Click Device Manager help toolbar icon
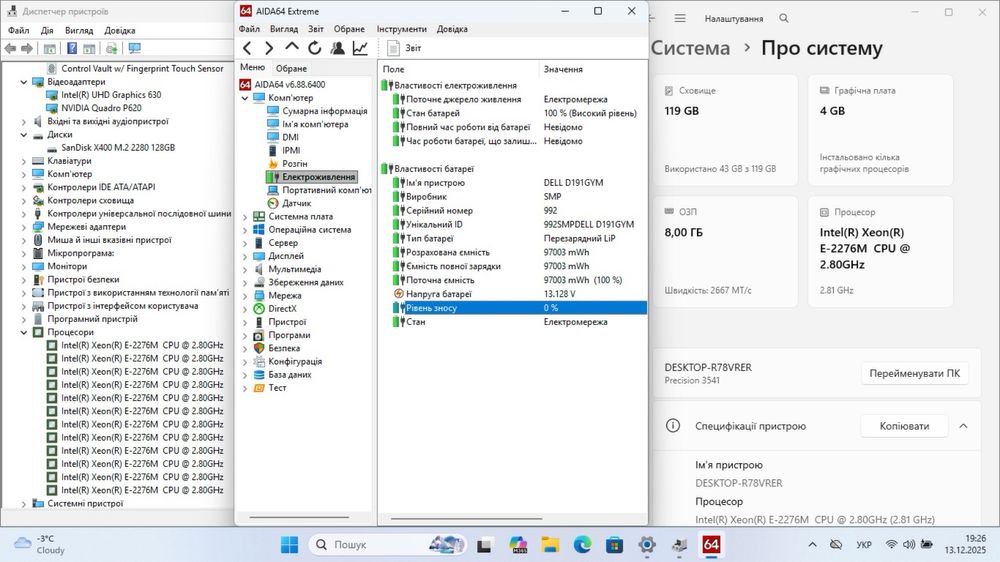 coord(72,48)
